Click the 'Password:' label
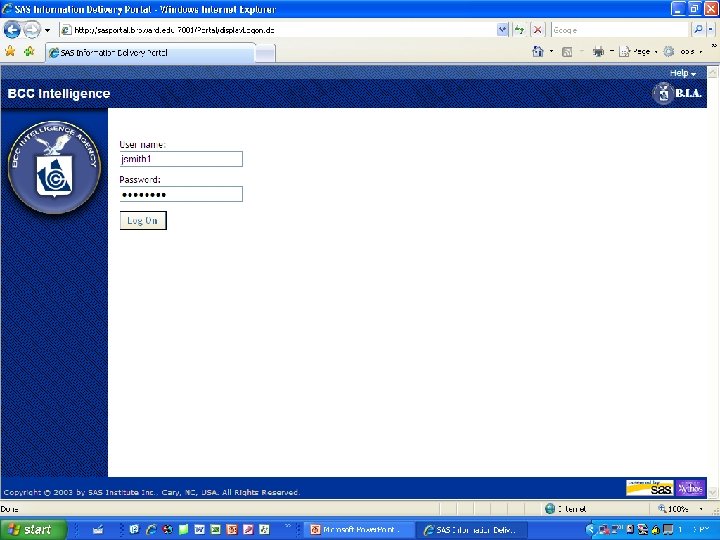This screenshot has width=720, height=540. 140,180
